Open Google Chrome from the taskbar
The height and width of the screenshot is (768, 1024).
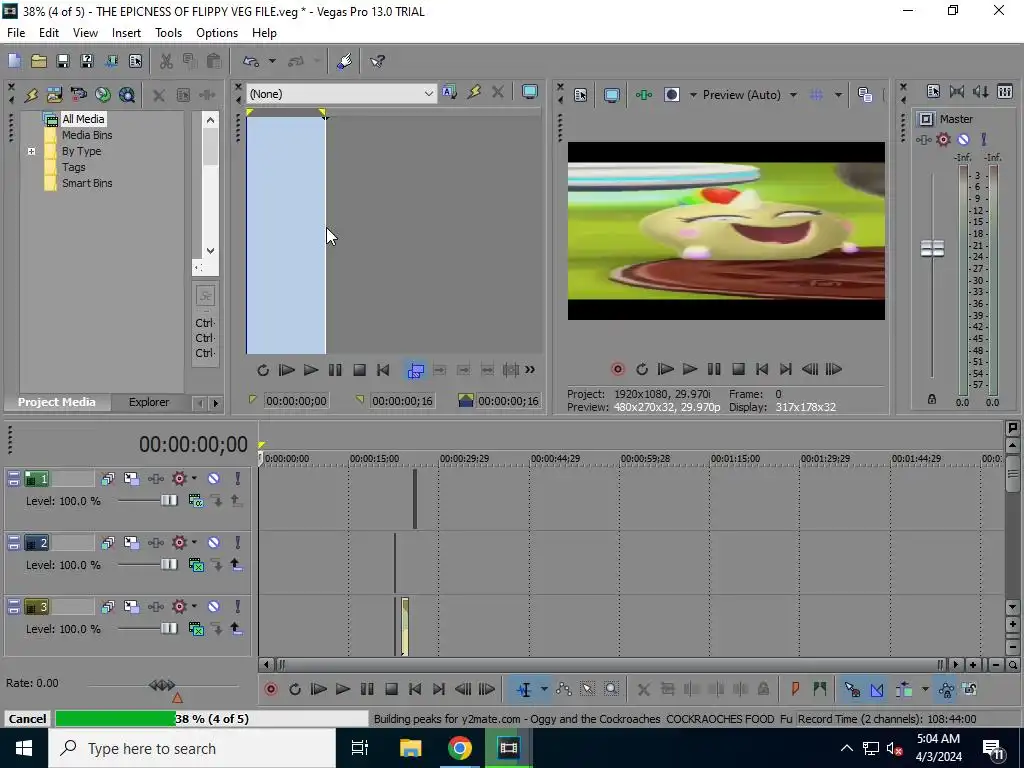coord(460,748)
